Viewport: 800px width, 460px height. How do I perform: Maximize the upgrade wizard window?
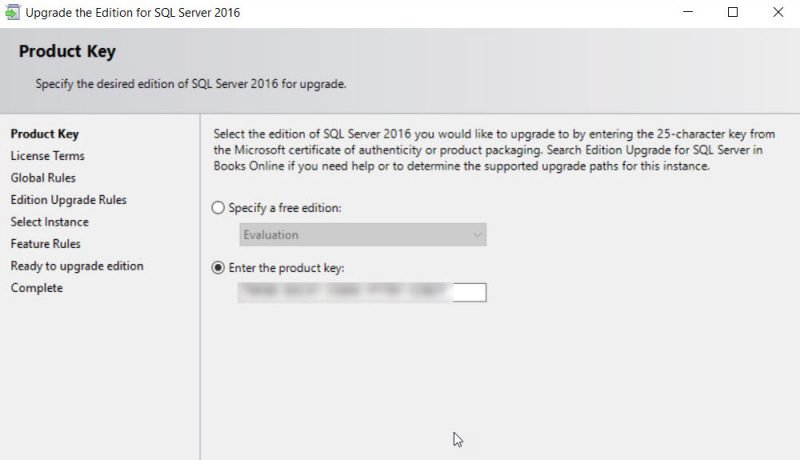(x=733, y=13)
